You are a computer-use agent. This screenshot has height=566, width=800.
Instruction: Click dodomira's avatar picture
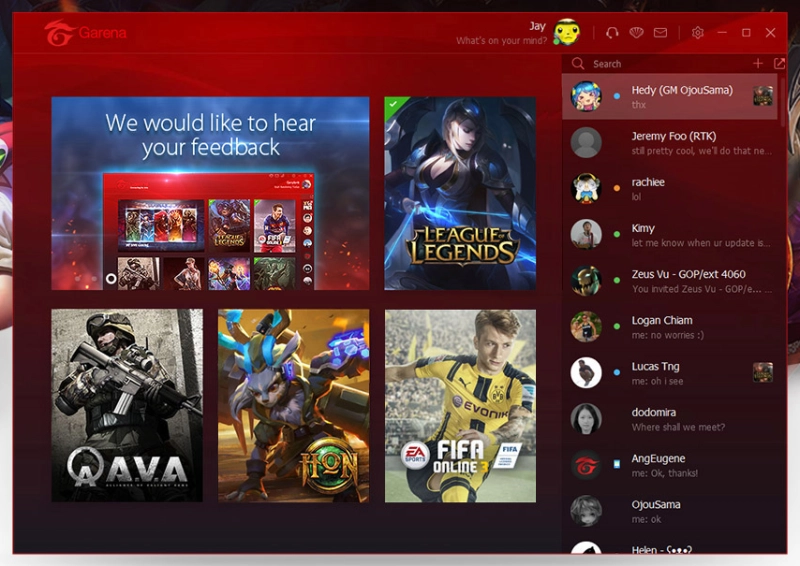[x=586, y=419]
